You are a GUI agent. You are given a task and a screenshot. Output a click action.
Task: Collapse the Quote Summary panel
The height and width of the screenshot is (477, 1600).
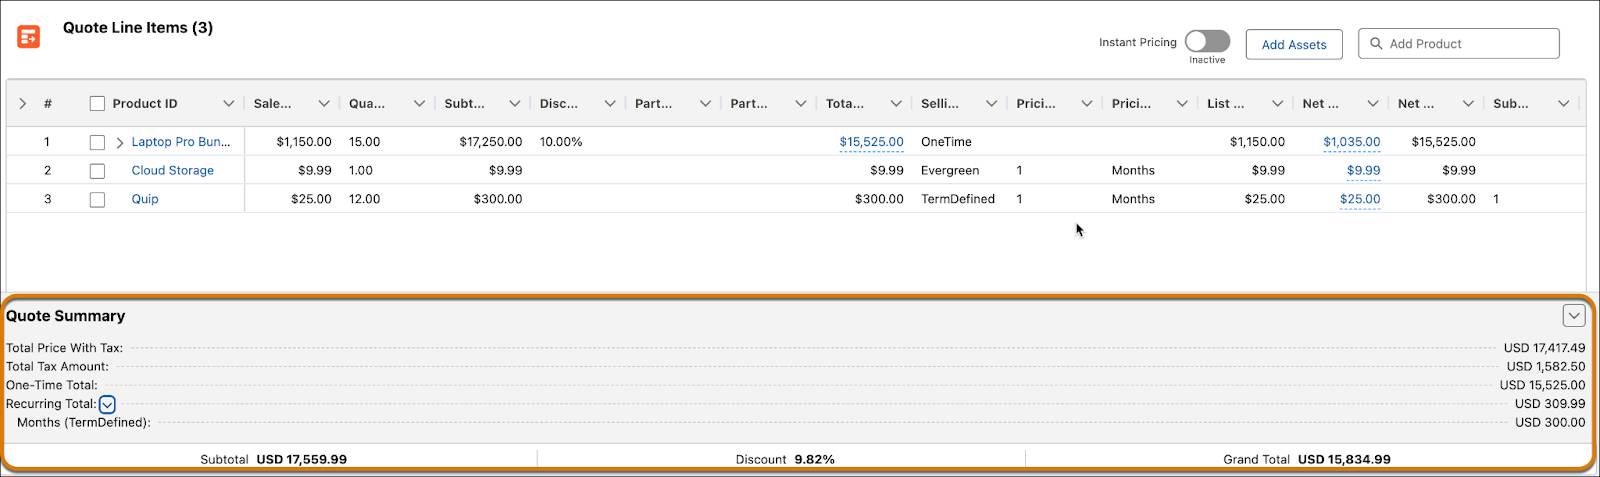pyautogui.click(x=1574, y=316)
